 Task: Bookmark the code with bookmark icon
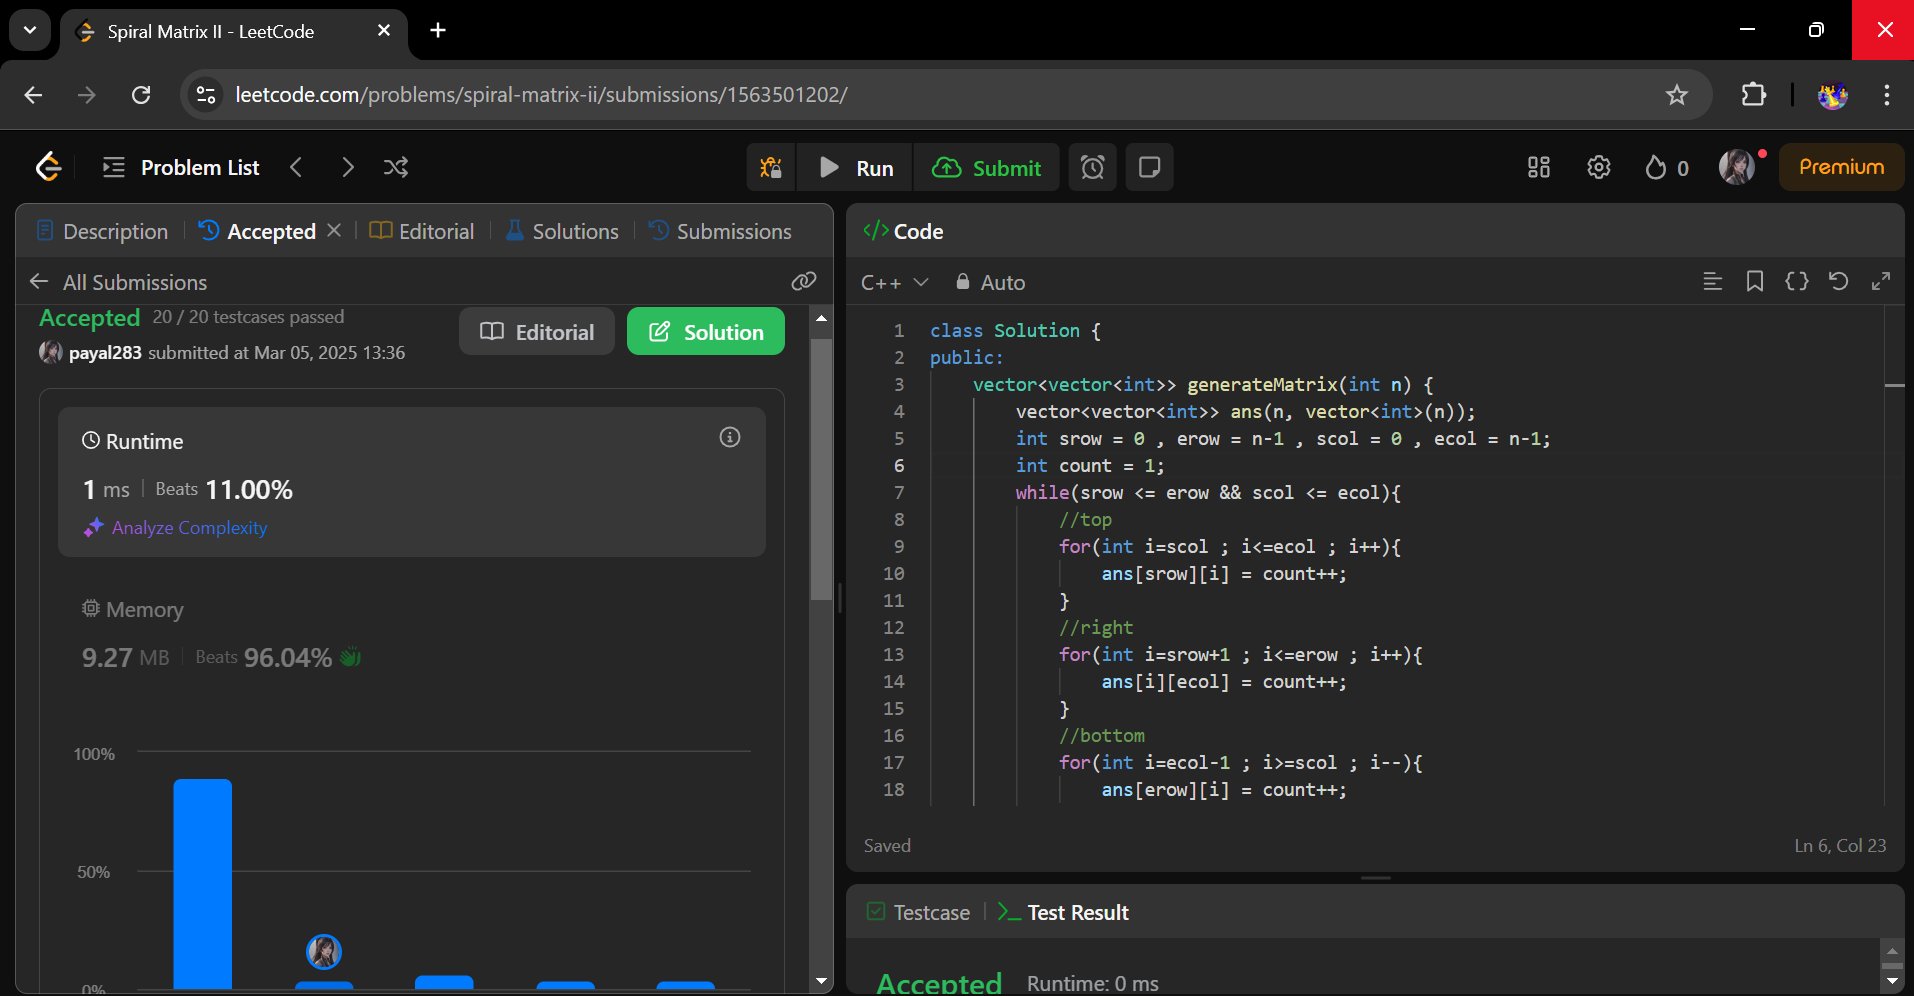1754,282
